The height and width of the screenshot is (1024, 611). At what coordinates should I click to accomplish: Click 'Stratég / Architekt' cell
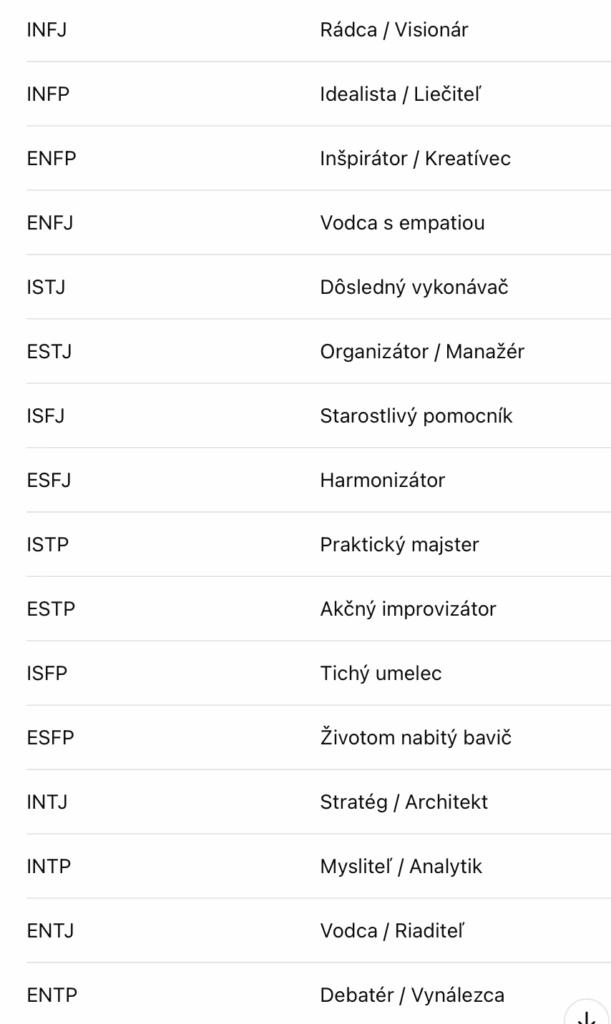click(x=403, y=802)
